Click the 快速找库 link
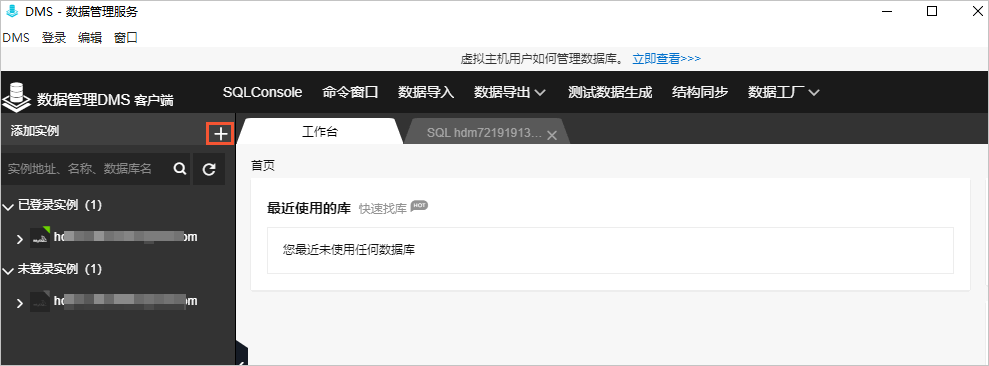 (x=383, y=209)
